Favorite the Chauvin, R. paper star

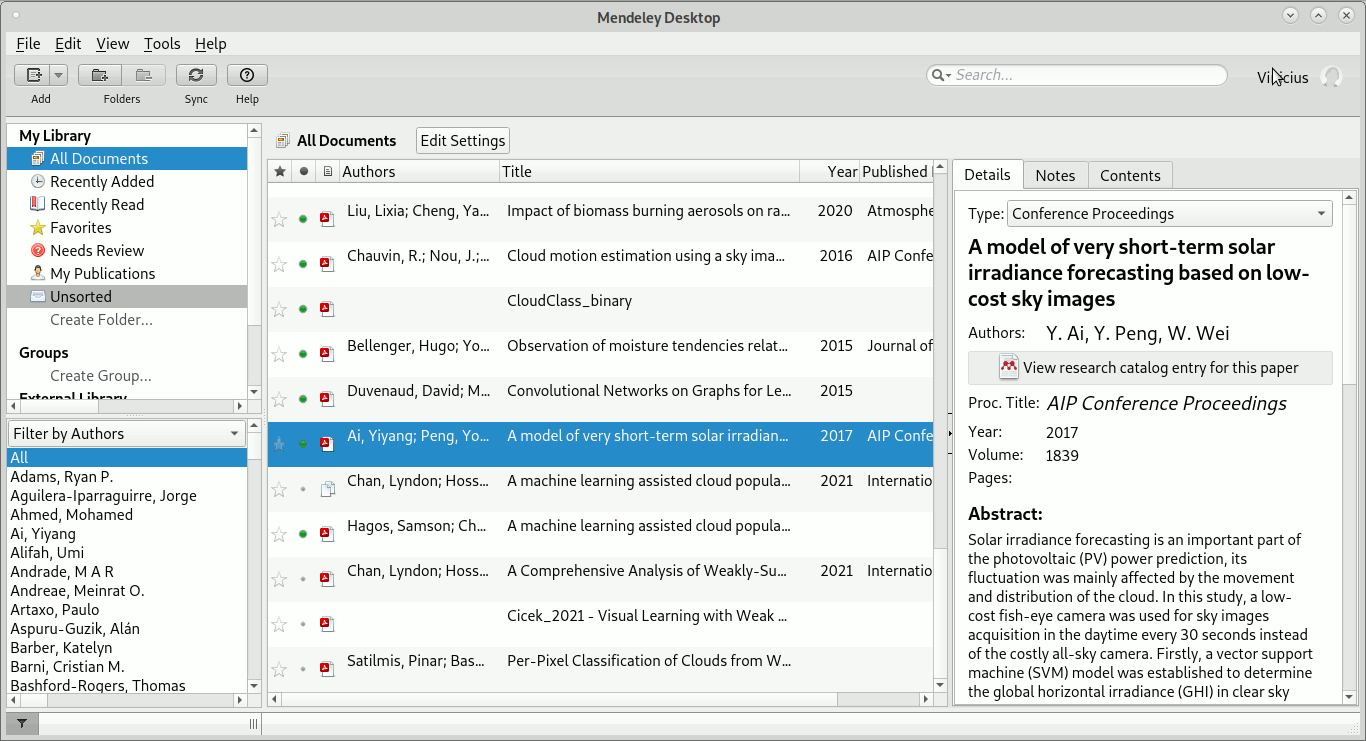tap(279, 264)
